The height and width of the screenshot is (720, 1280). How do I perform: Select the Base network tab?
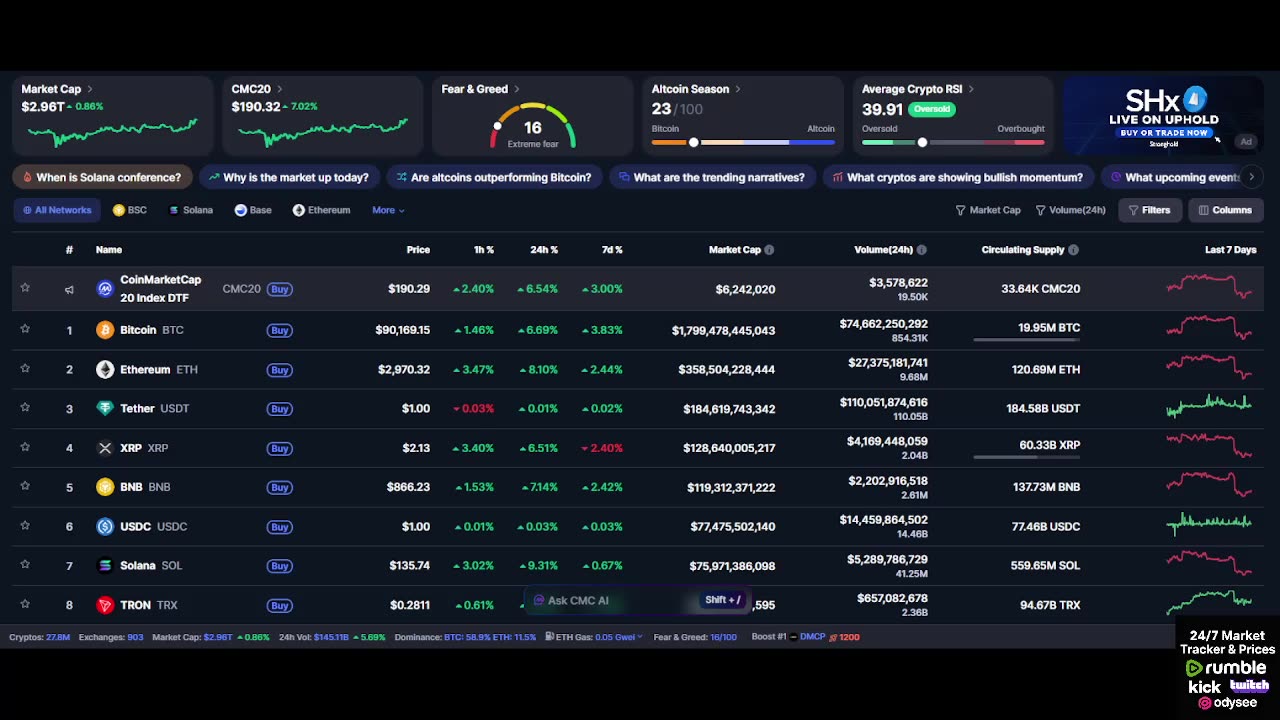pyautogui.click(x=253, y=210)
